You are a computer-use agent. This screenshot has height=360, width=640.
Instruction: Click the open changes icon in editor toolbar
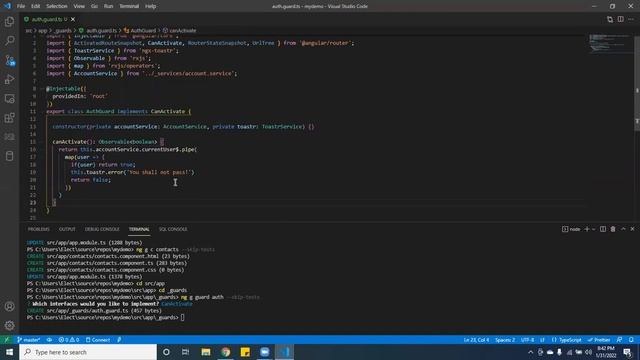click(x=610, y=19)
